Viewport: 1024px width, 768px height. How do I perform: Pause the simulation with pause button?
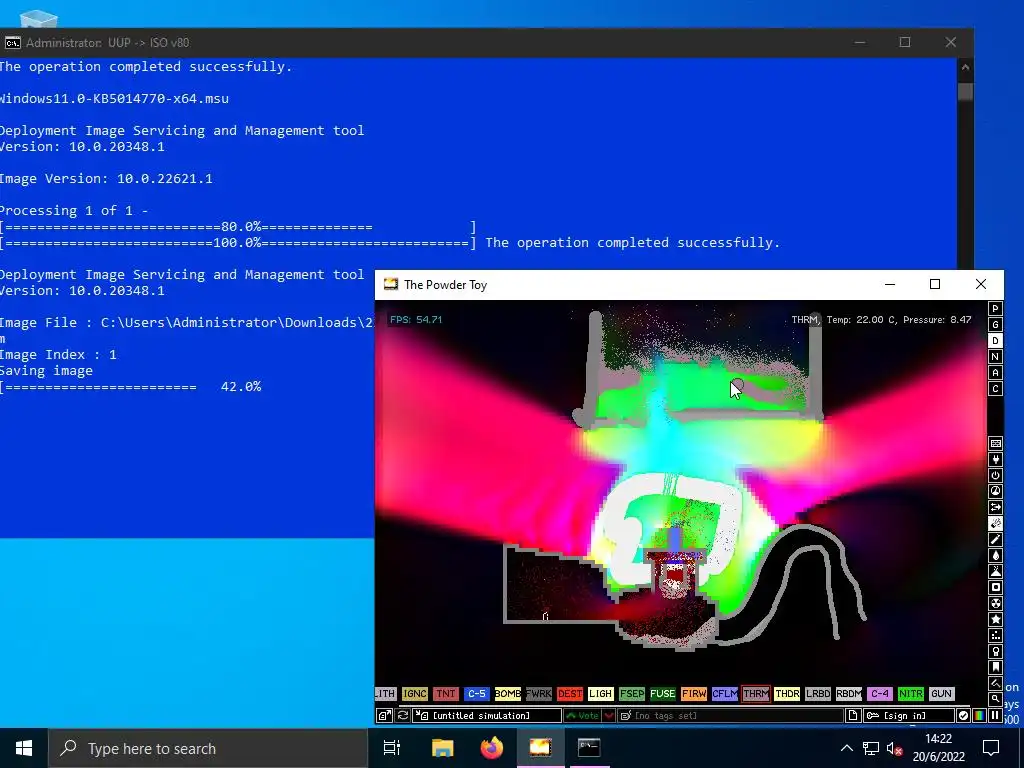click(x=995, y=716)
